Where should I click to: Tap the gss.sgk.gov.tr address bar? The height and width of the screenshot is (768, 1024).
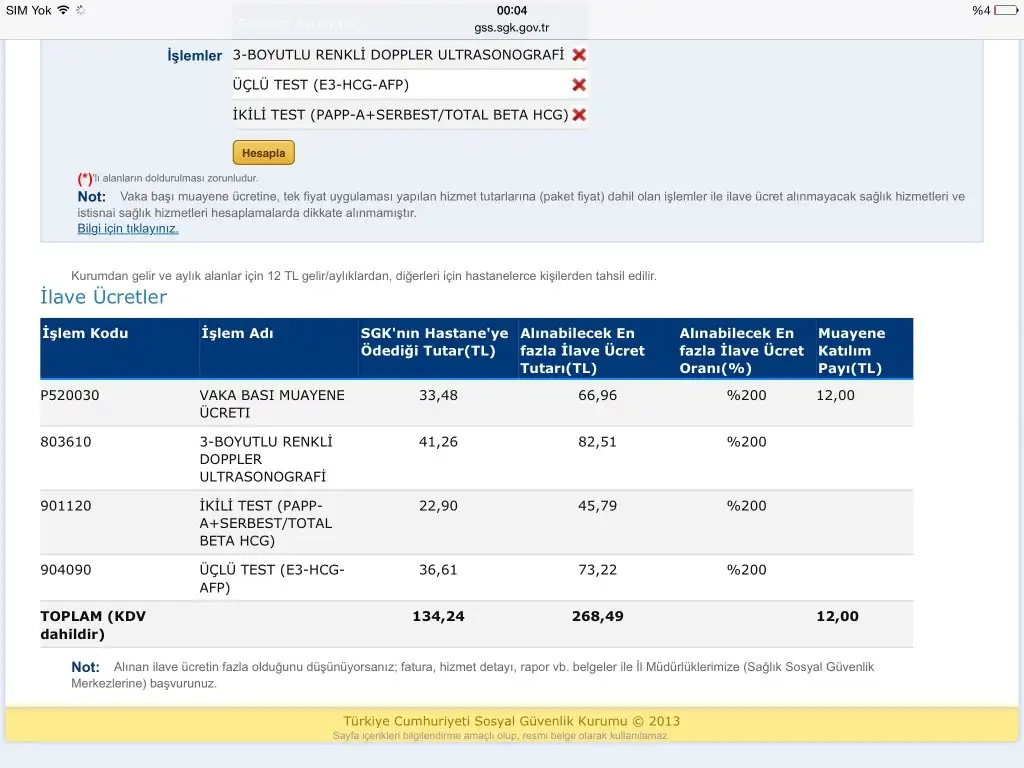[511, 28]
